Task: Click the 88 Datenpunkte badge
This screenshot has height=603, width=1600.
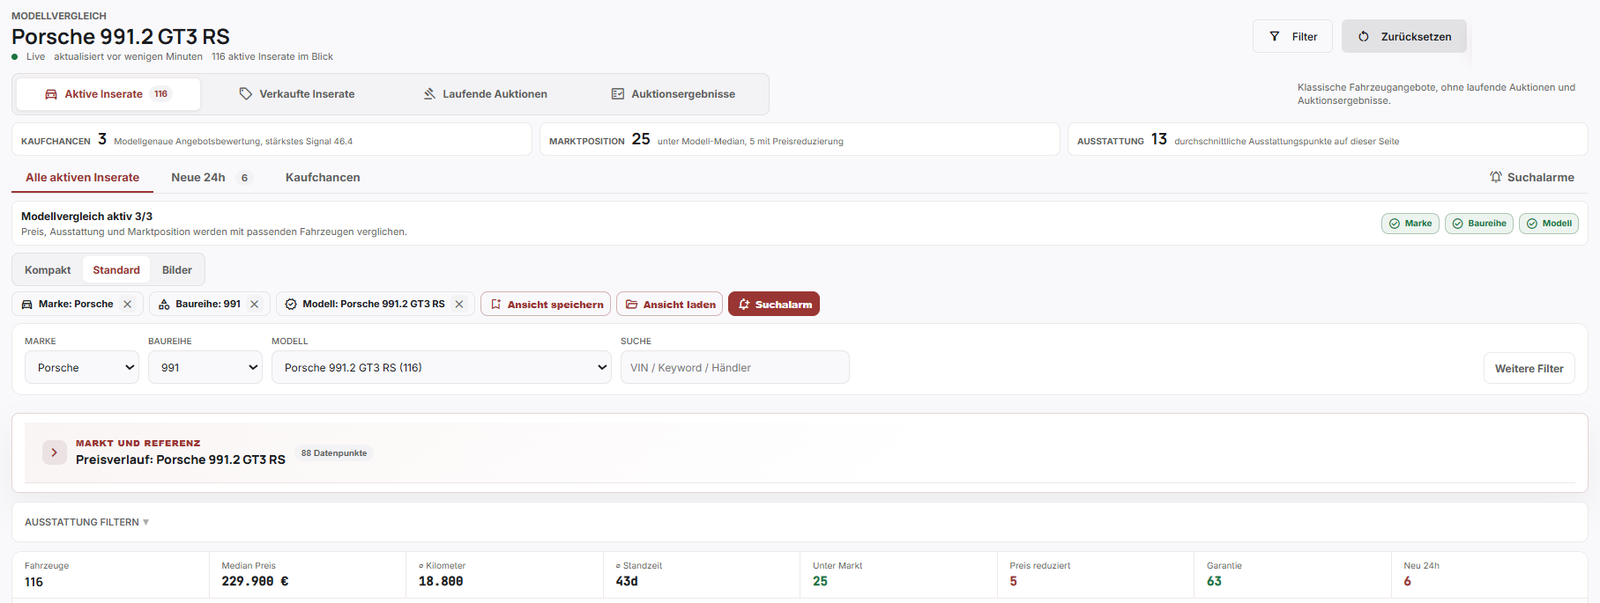Action: coord(334,453)
